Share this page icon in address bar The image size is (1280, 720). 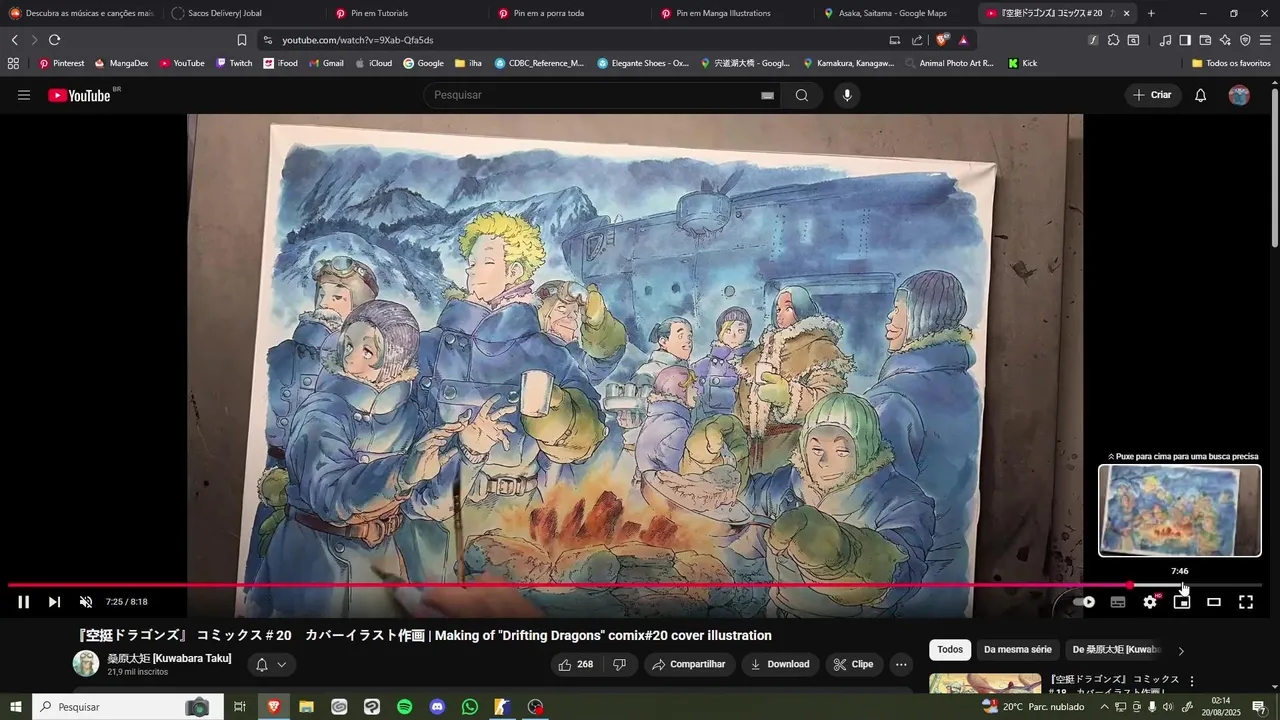point(917,40)
